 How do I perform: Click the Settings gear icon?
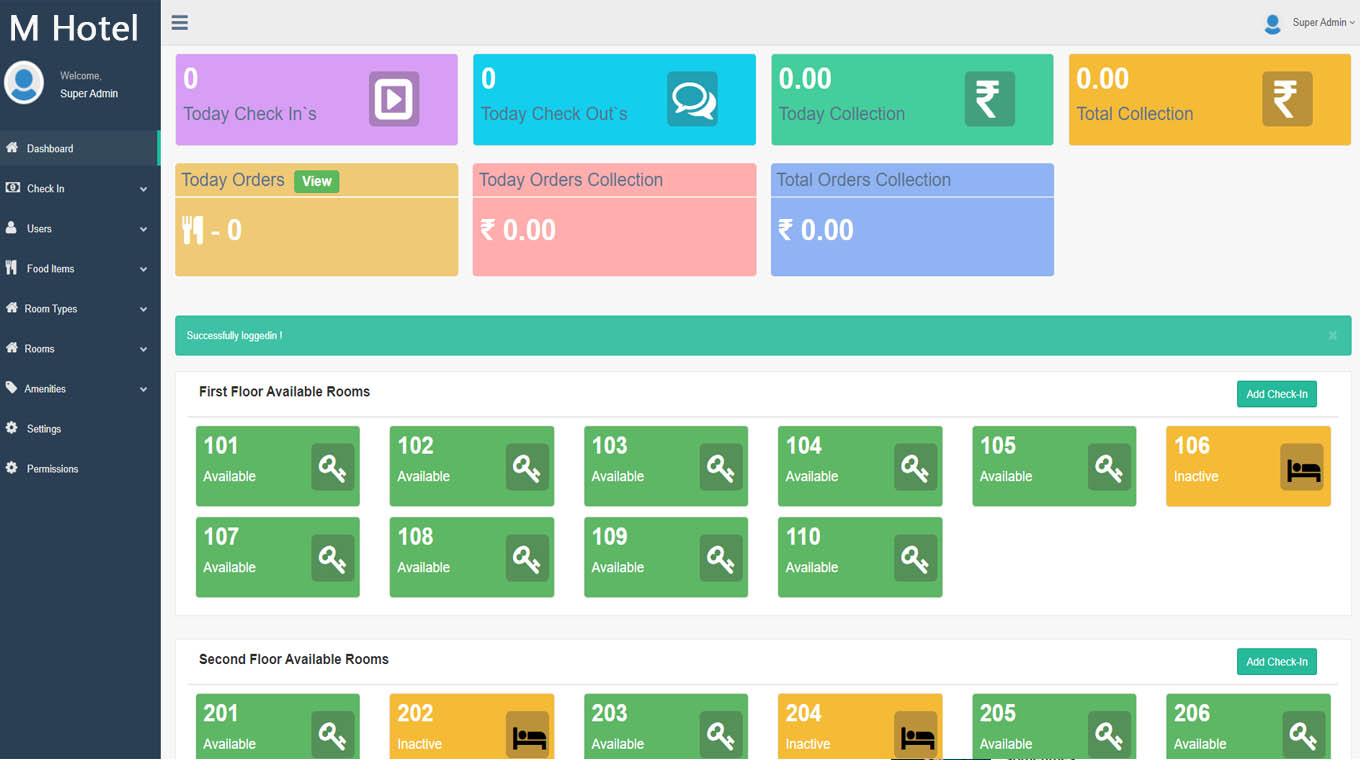pyautogui.click(x=12, y=428)
